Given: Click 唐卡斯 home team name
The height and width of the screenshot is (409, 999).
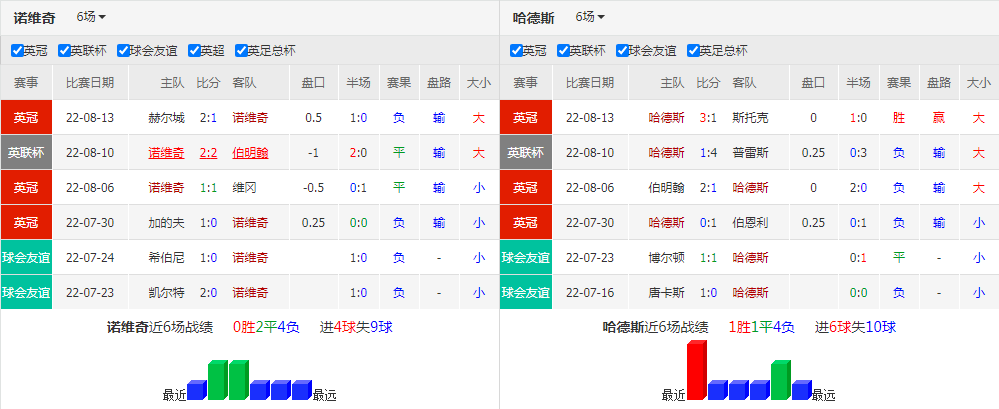Looking at the screenshot, I should pos(666,293).
